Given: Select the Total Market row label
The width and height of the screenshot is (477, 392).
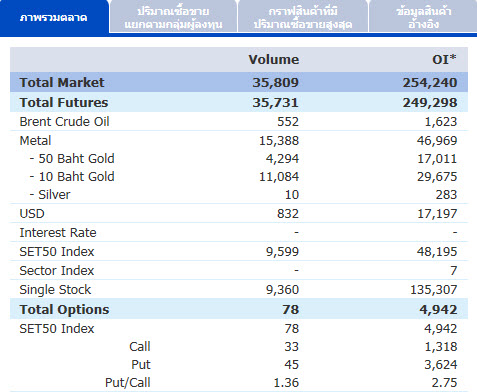Looking at the screenshot, I should tap(62, 82).
